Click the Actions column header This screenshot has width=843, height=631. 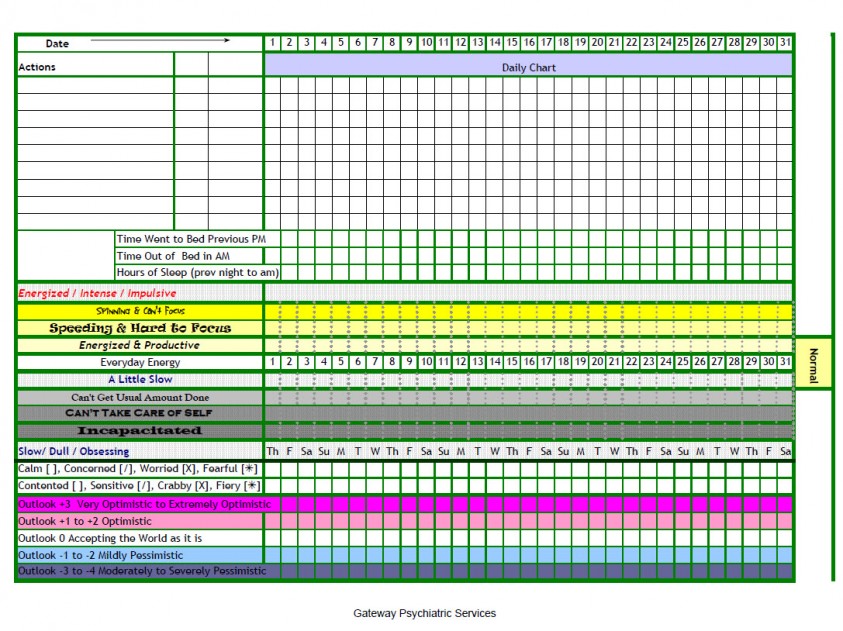click(40, 66)
